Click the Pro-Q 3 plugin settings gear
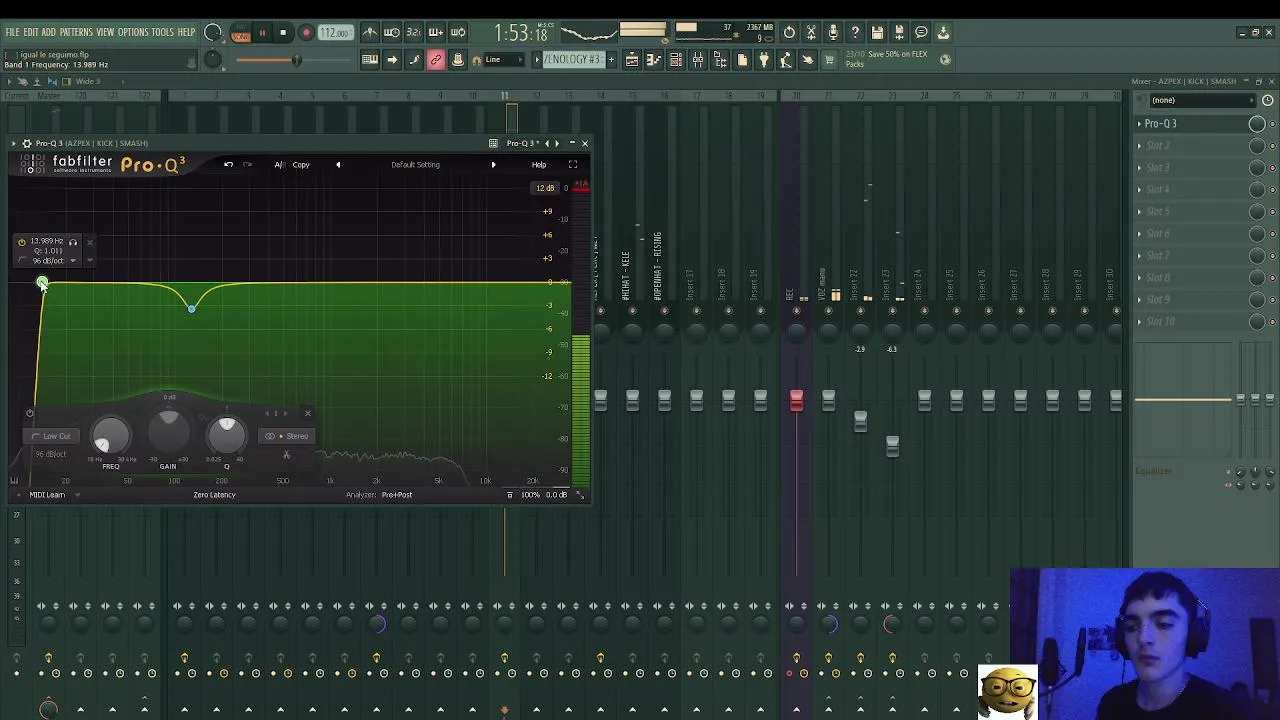The image size is (1280, 720). coord(27,143)
